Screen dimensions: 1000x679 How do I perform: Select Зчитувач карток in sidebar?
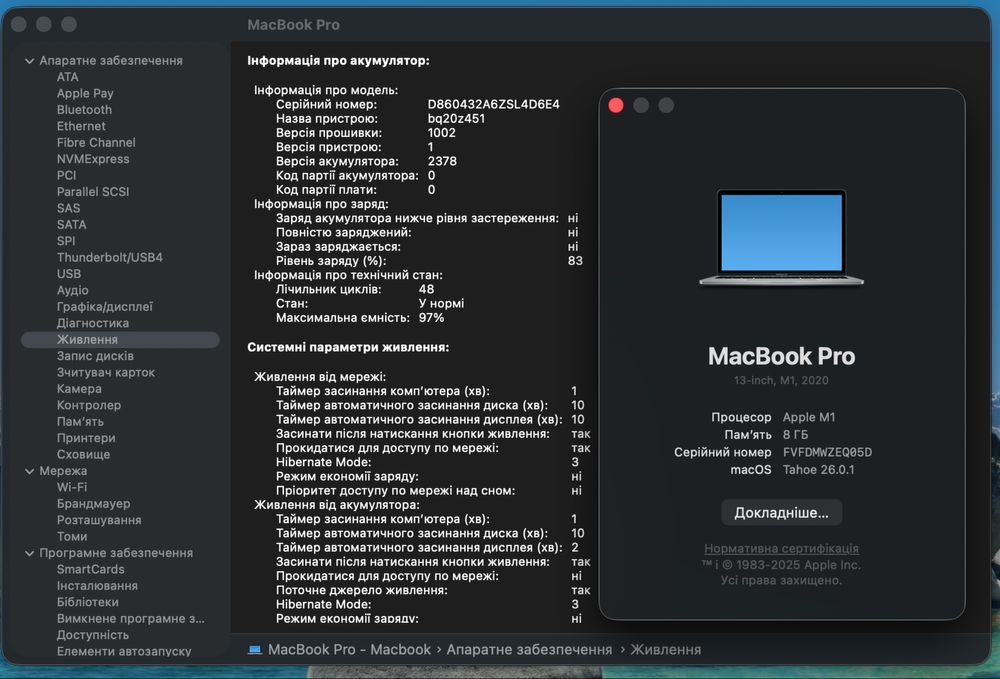[x=106, y=373]
